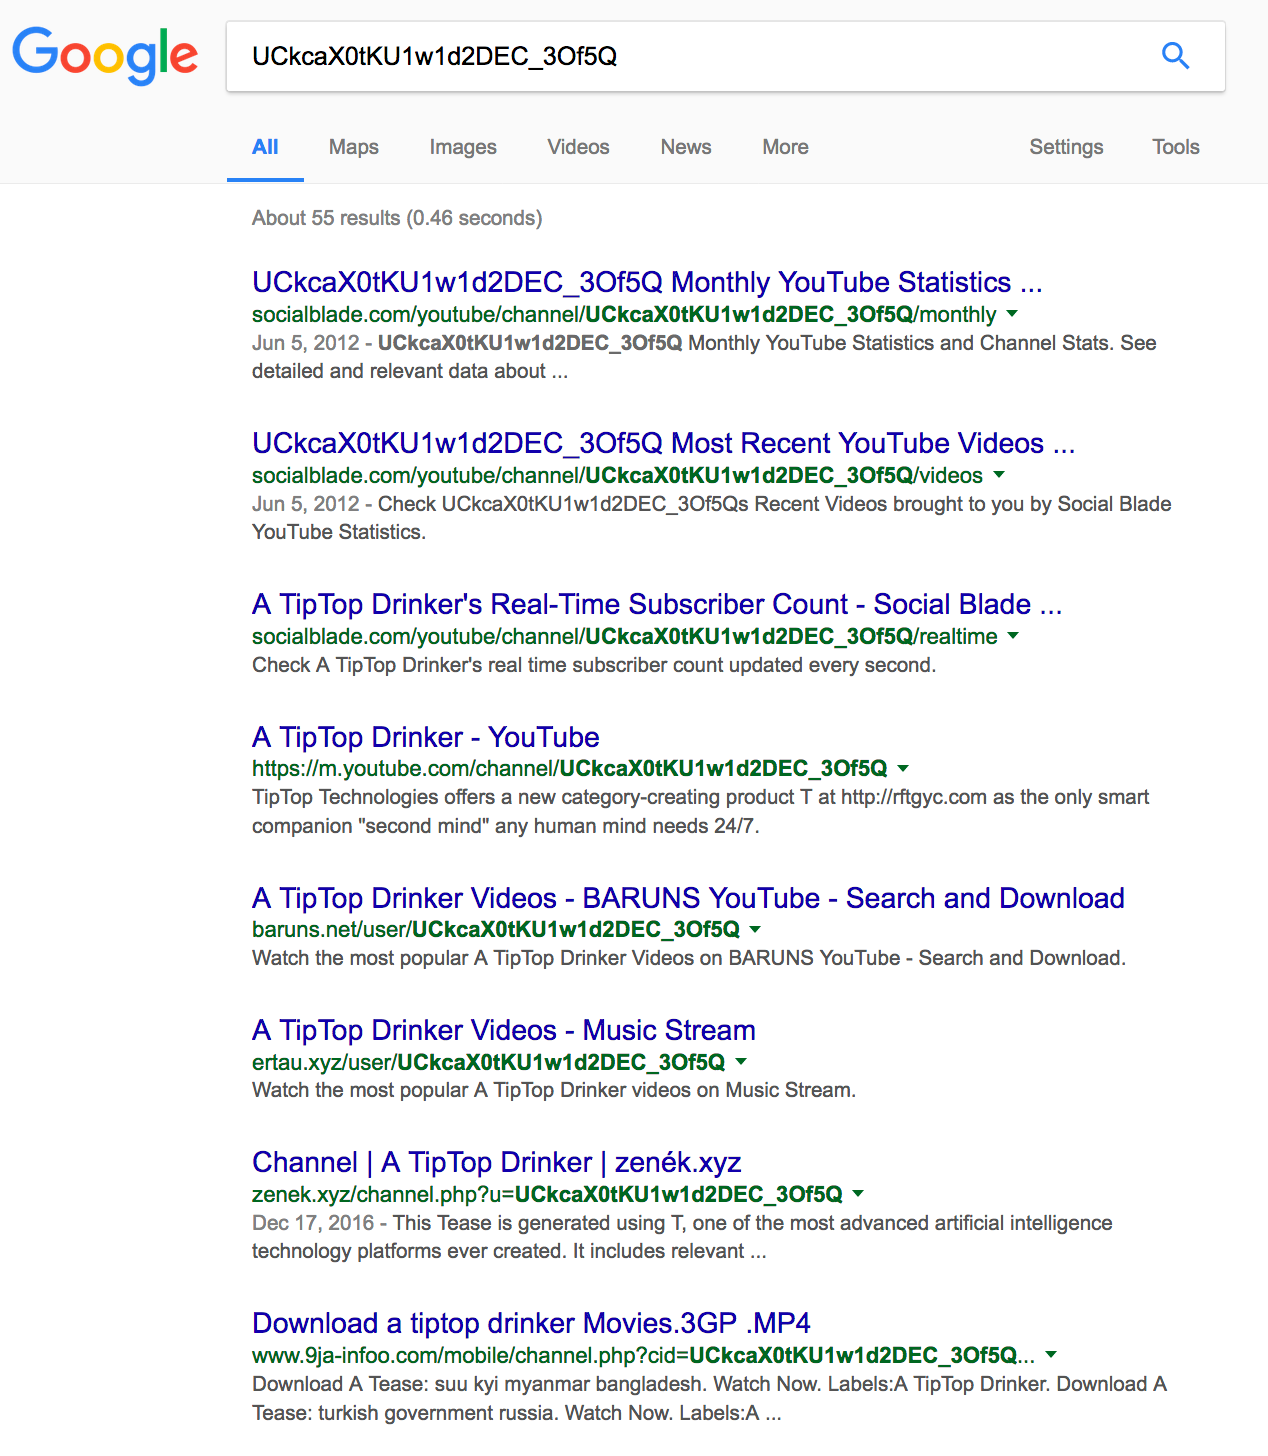This screenshot has width=1268, height=1456.
Task: Open A TipTop Drinker Videos - Music Stream result
Action: (504, 1030)
